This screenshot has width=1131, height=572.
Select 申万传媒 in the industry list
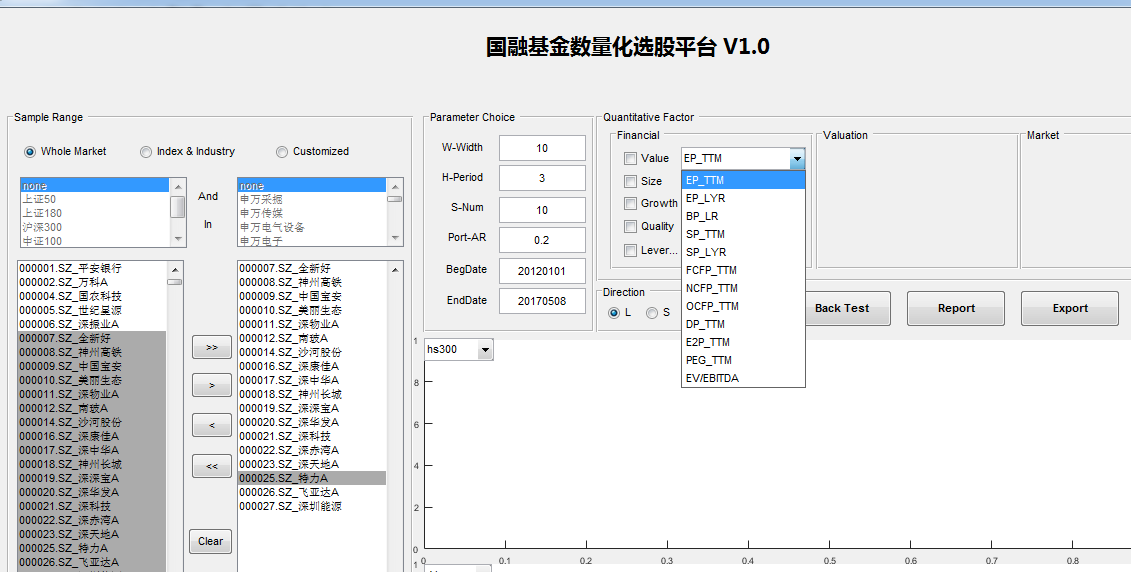(312, 213)
